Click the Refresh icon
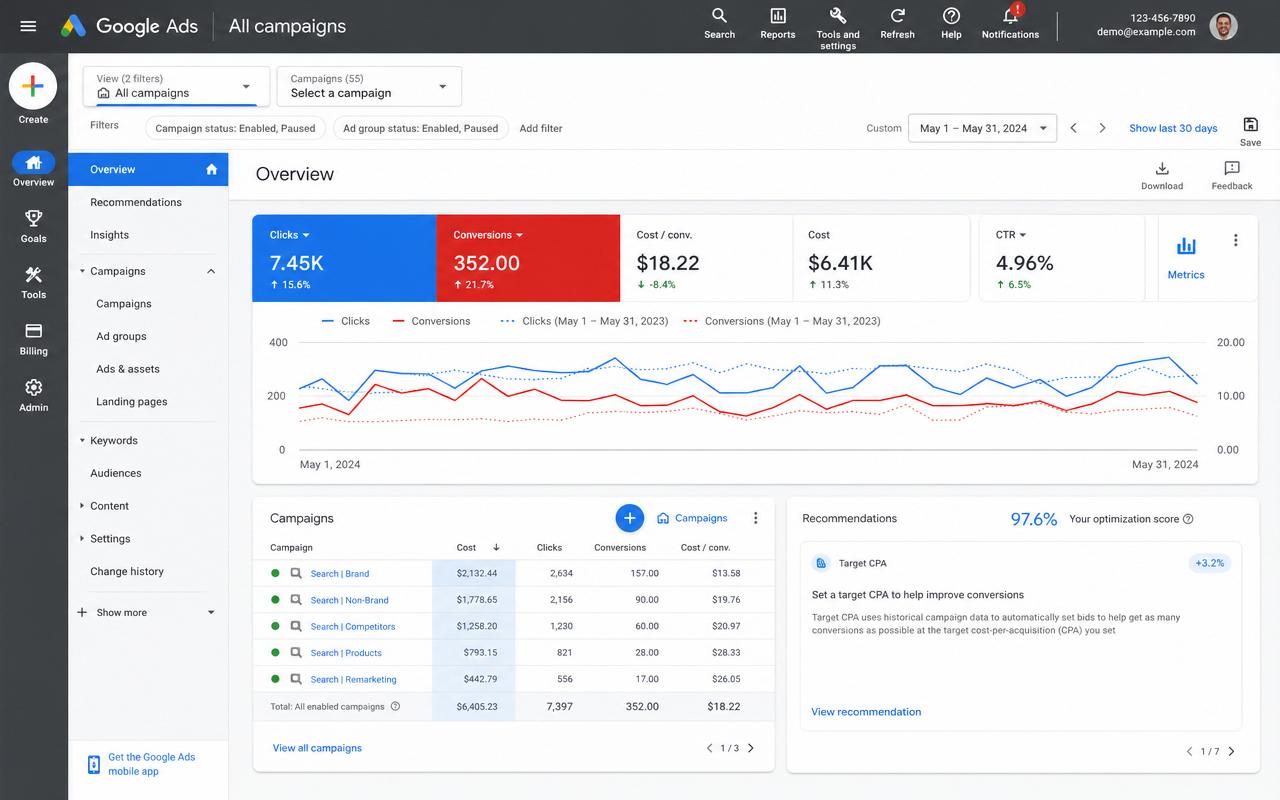 [897, 16]
